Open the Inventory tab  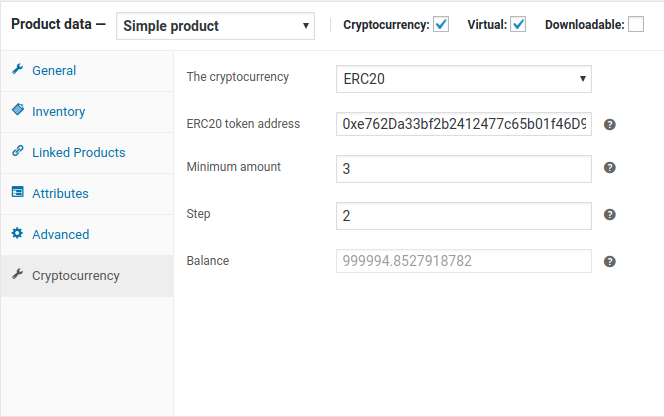[58, 112]
